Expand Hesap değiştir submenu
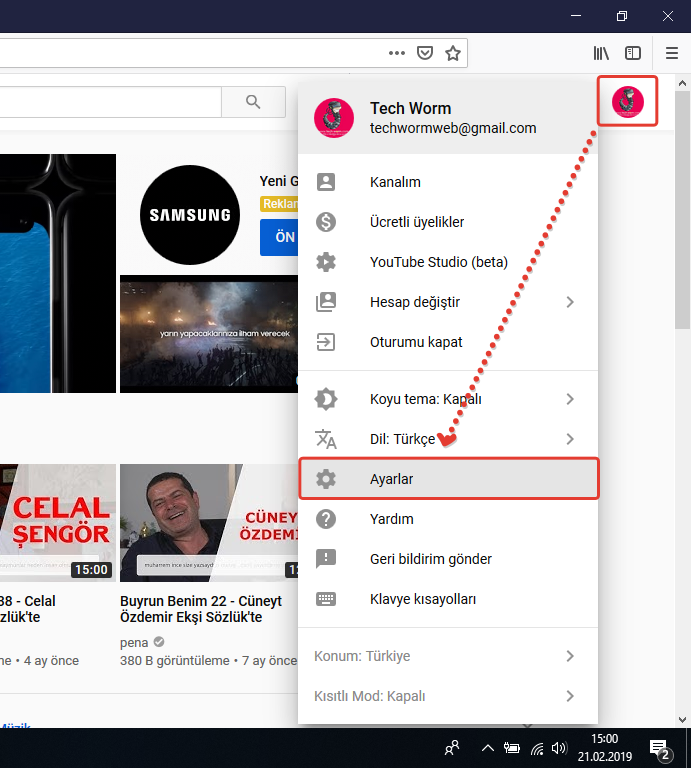 [x=448, y=302]
